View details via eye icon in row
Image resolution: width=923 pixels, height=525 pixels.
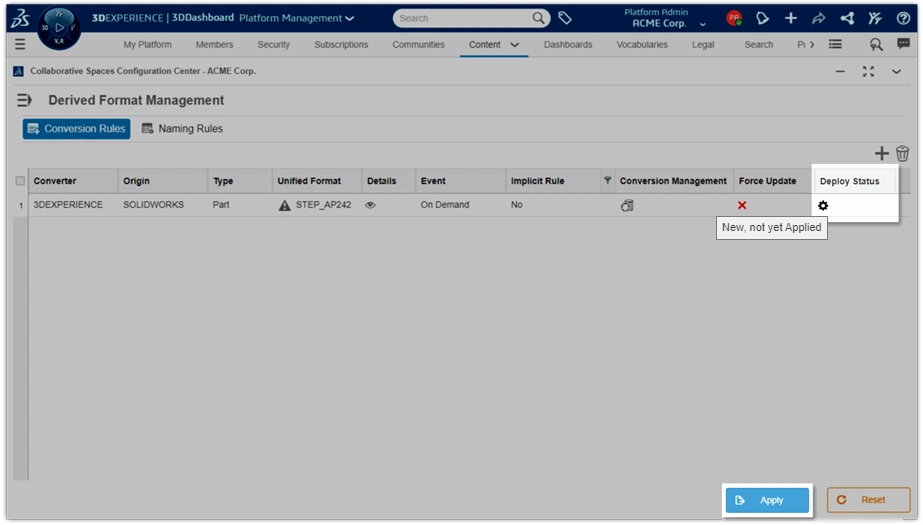click(370, 205)
